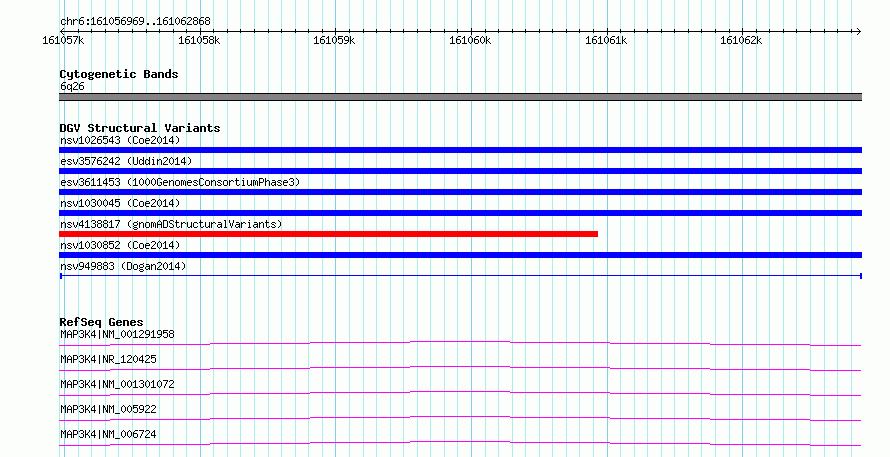Click the magenta line under MAP3K4|NM_005922
The image size is (890, 457).
click(x=460, y=418)
